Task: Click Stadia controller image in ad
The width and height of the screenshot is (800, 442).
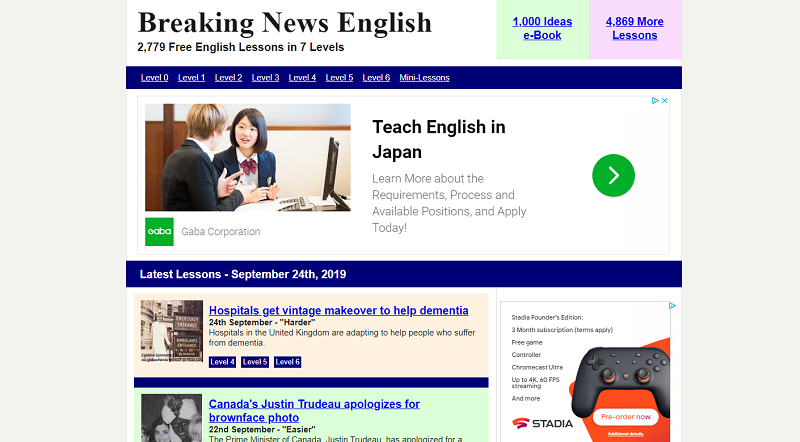Action: 620,380
